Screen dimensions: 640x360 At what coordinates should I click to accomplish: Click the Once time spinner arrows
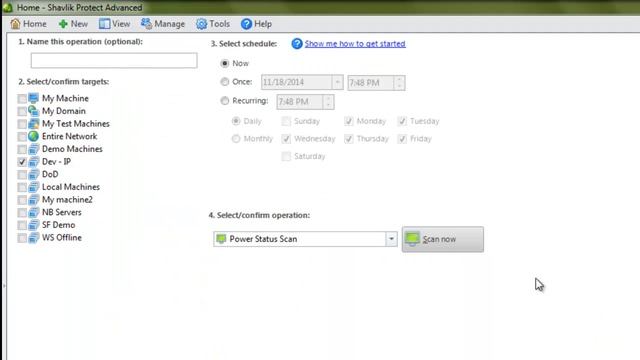pos(399,83)
